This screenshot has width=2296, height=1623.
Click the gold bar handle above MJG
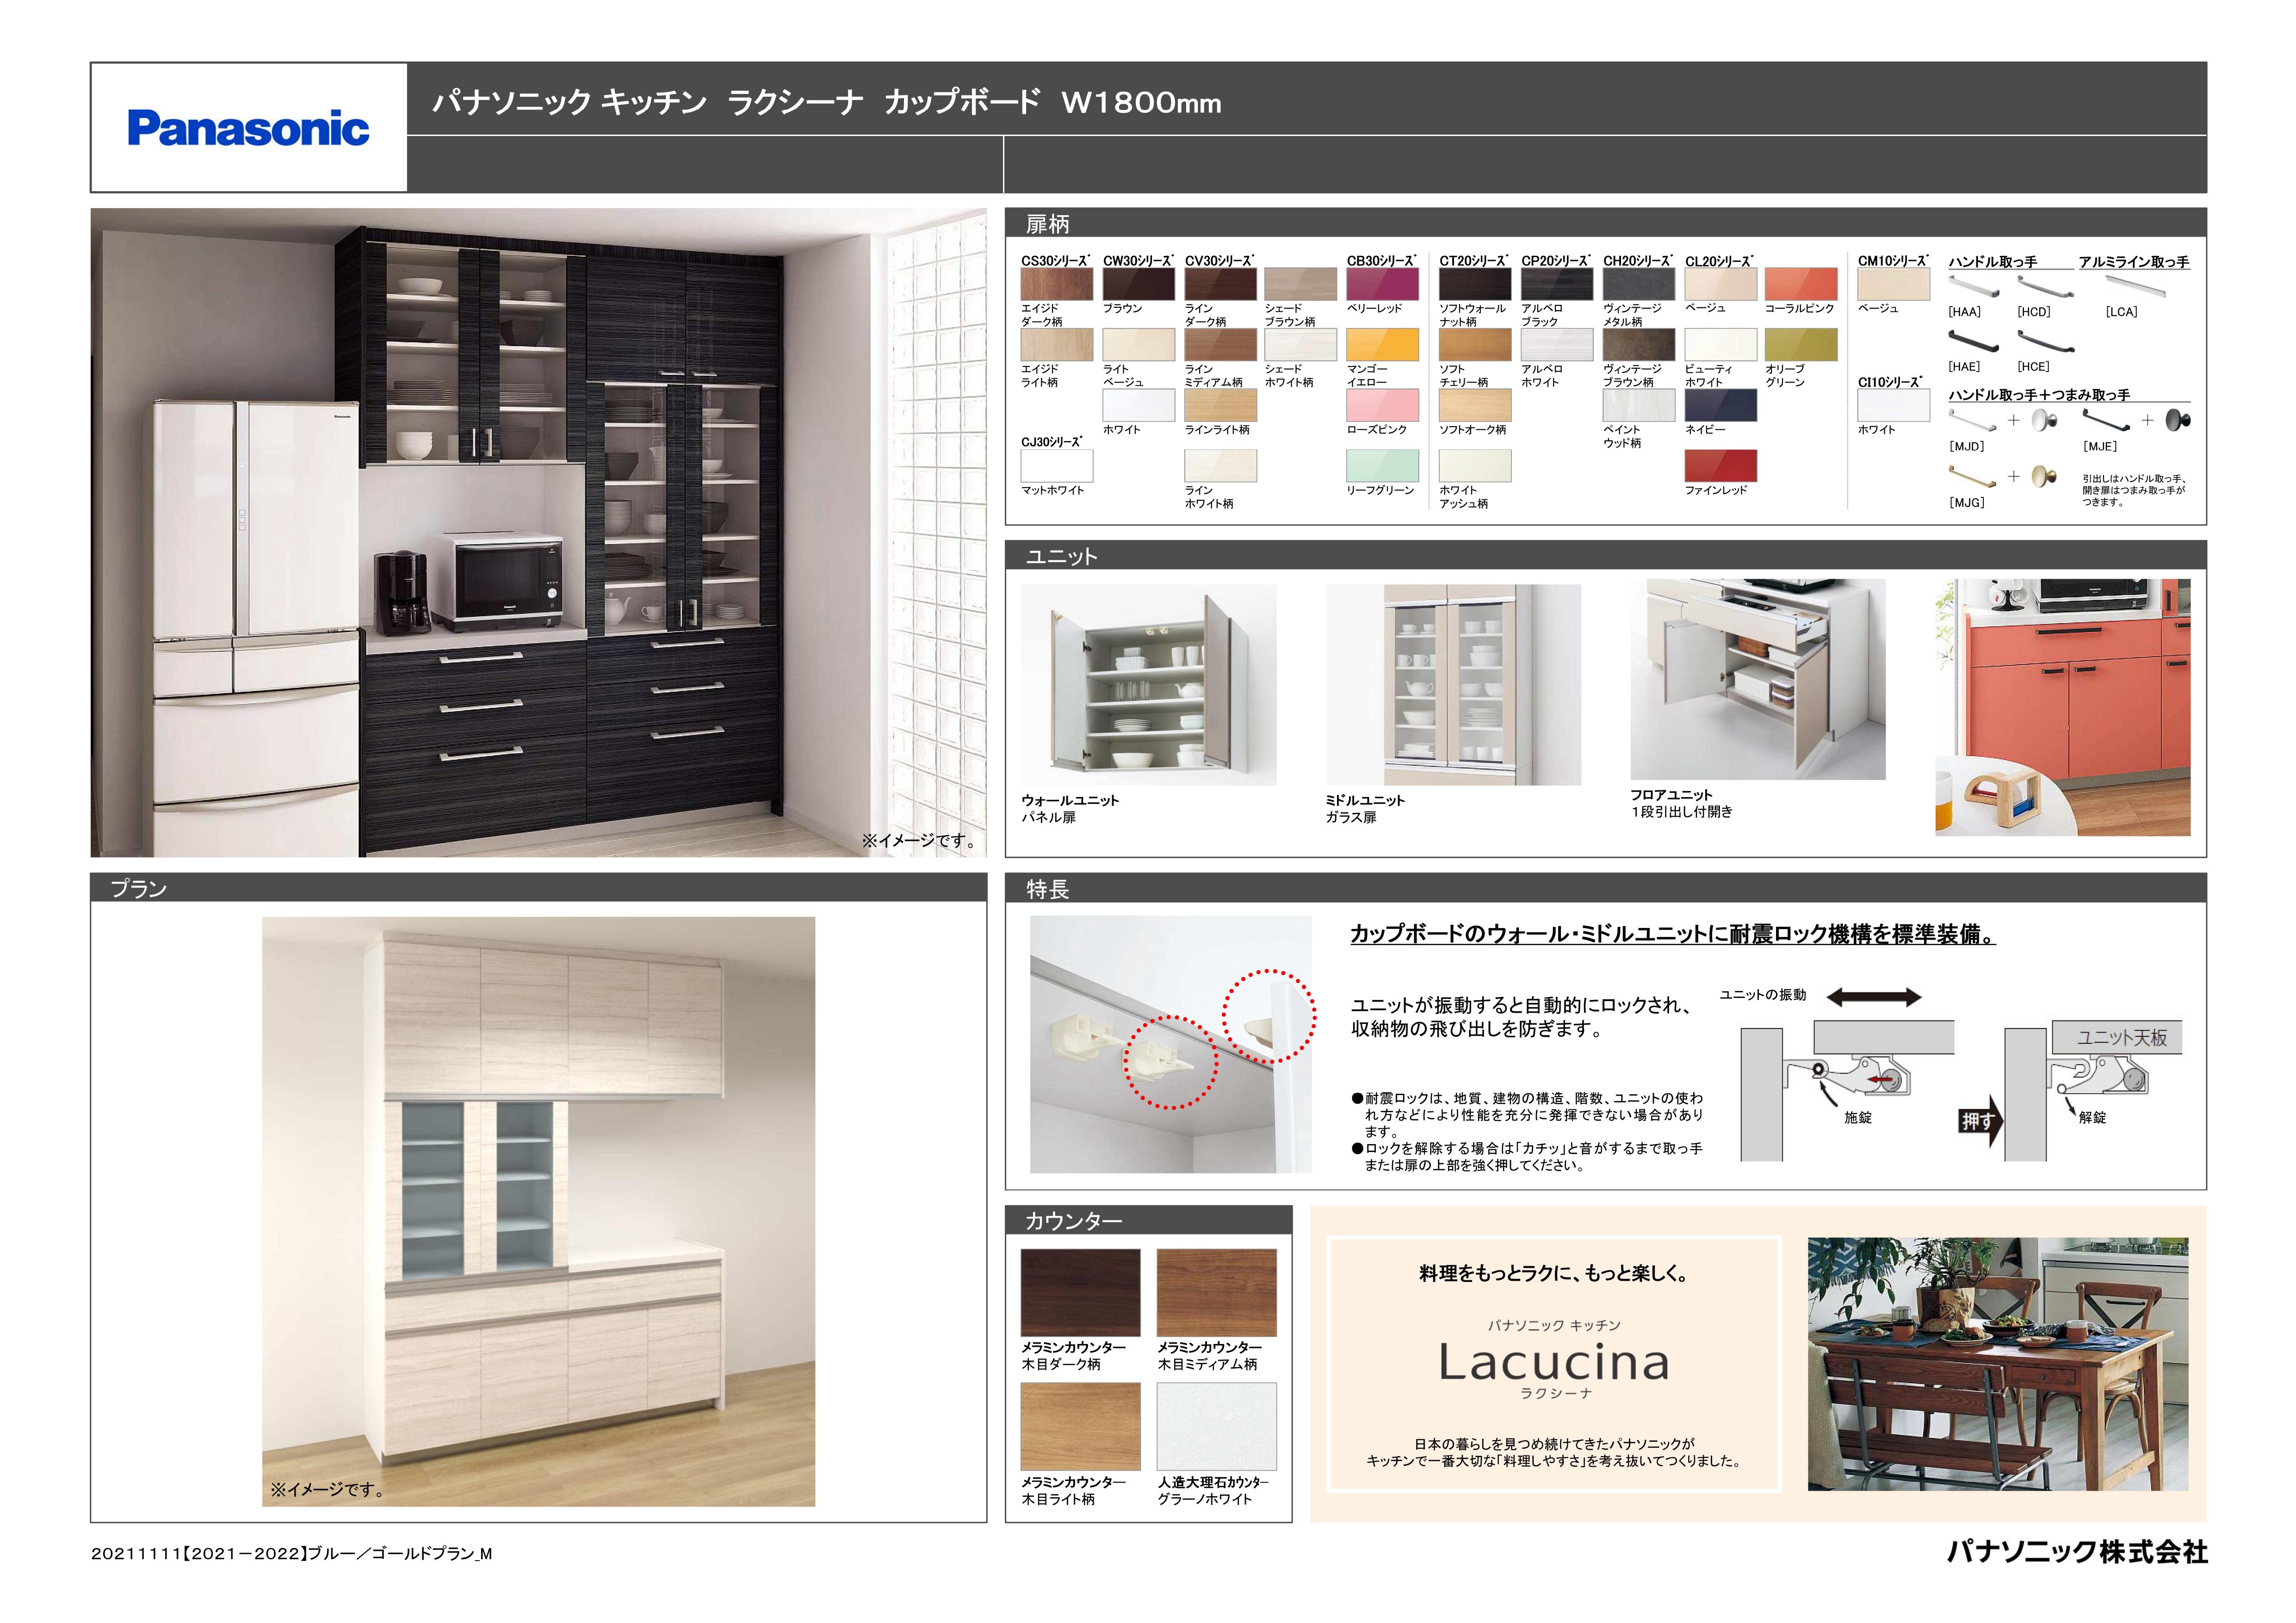[x=1973, y=477]
